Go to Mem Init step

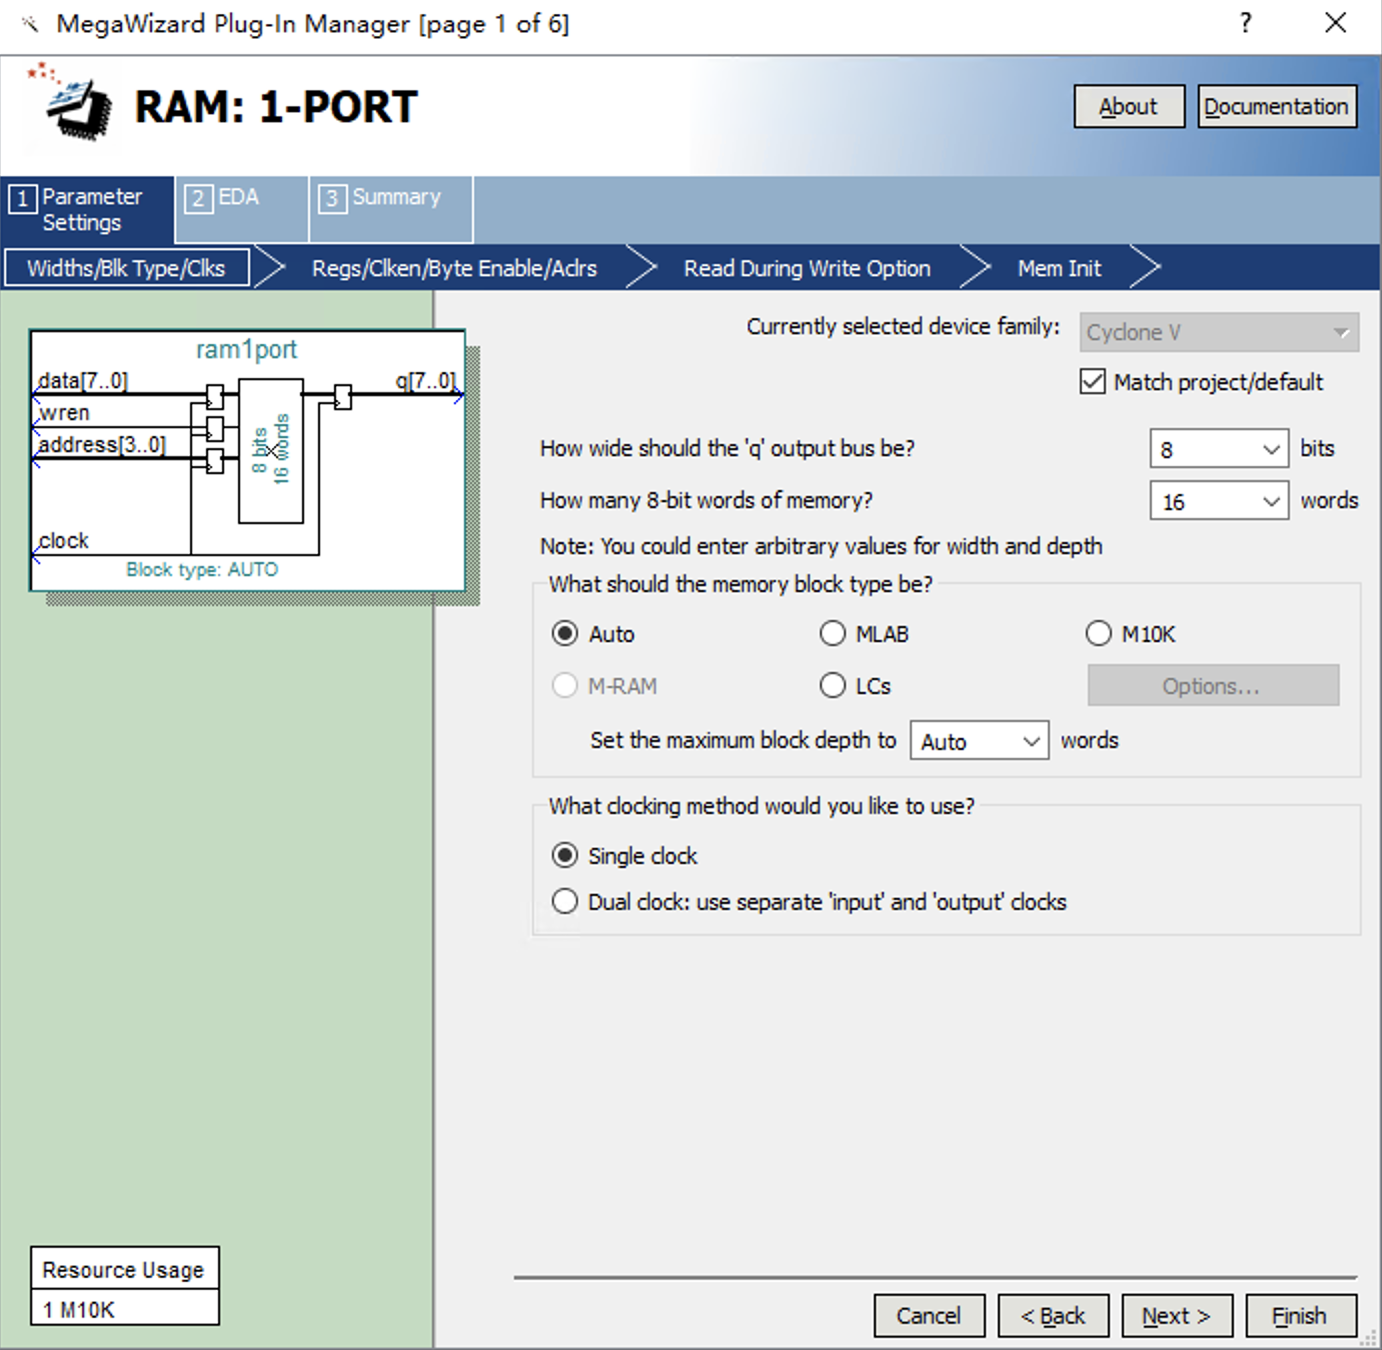click(1059, 268)
